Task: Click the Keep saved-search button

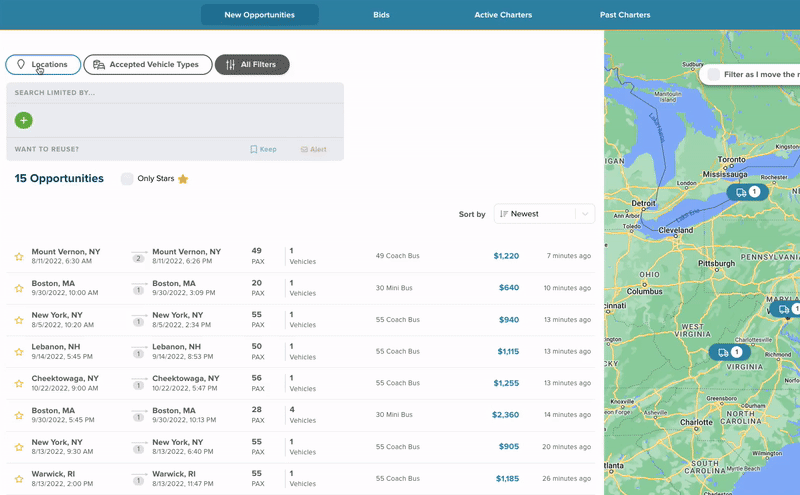Action: pyautogui.click(x=263, y=150)
